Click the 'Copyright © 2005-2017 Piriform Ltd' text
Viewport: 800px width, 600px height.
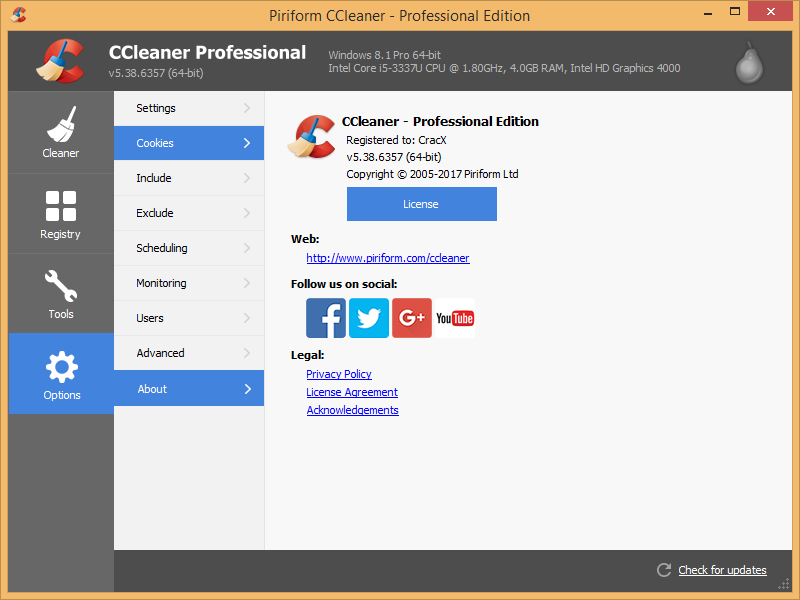[432, 174]
